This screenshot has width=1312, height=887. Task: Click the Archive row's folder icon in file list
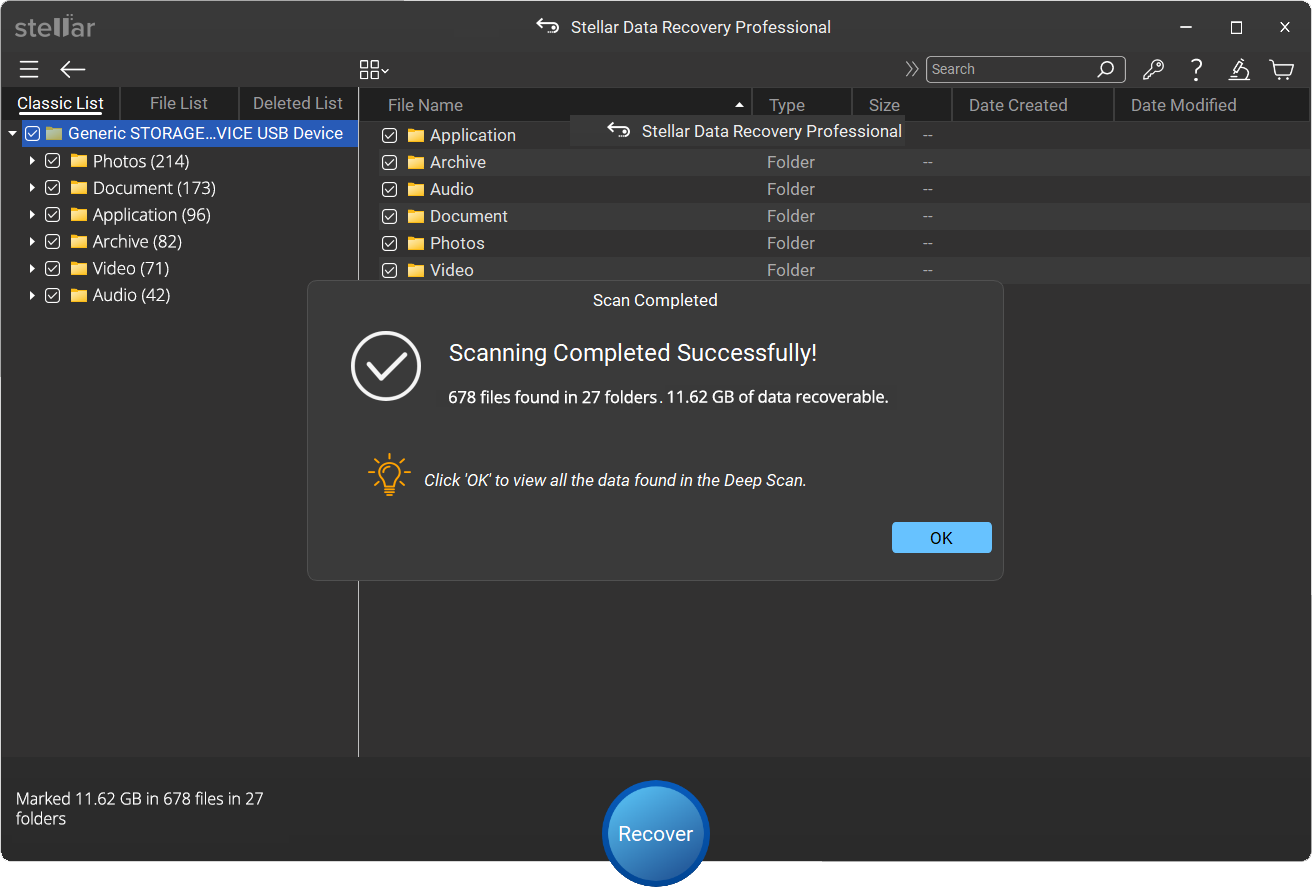[x=416, y=162]
